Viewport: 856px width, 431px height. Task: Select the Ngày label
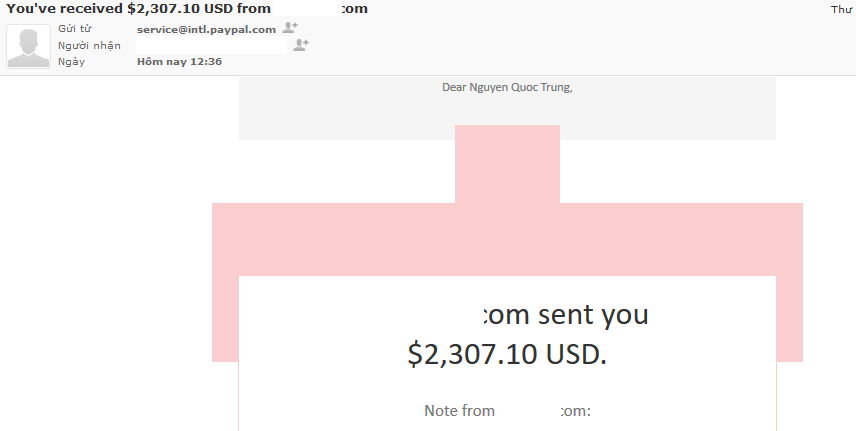[72, 62]
